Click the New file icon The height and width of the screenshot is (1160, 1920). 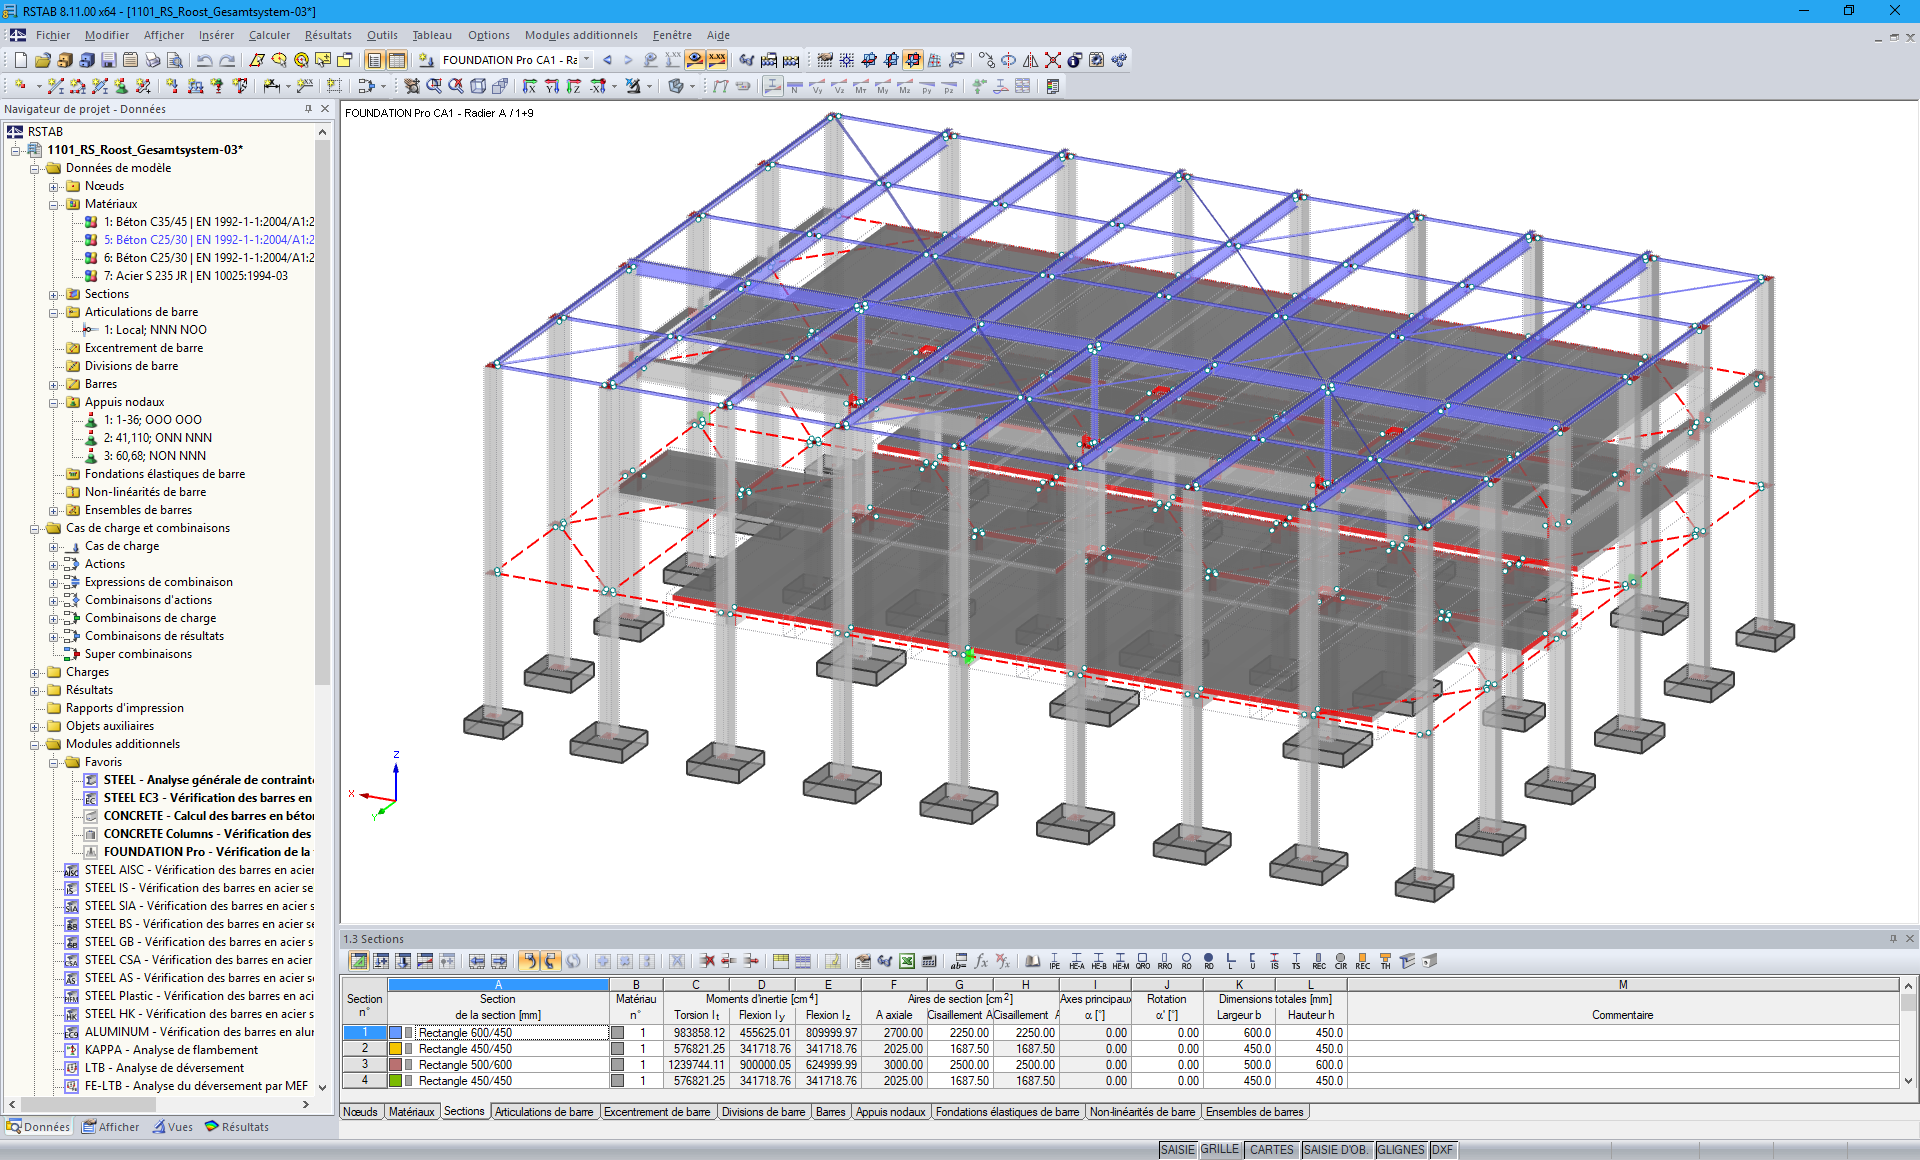[x=20, y=60]
